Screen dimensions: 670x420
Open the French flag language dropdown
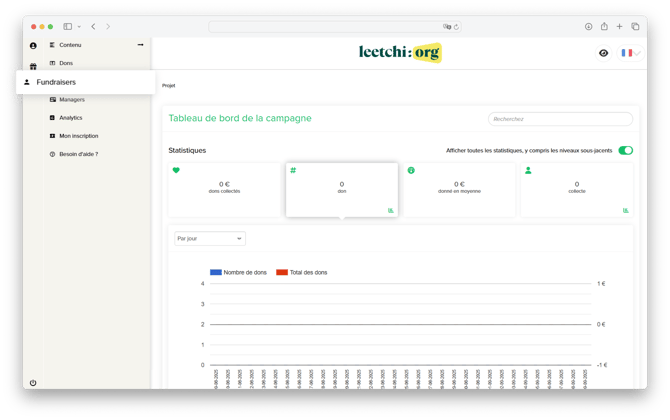[x=631, y=53]
